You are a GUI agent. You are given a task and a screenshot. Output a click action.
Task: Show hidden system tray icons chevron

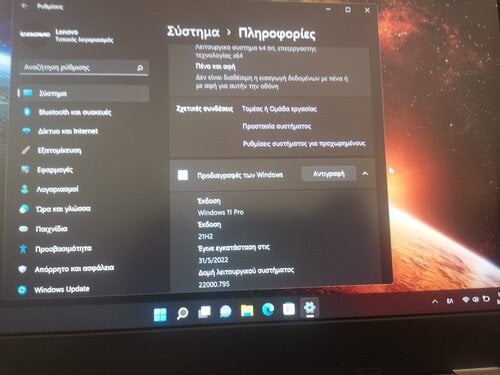tap(435, 301)
